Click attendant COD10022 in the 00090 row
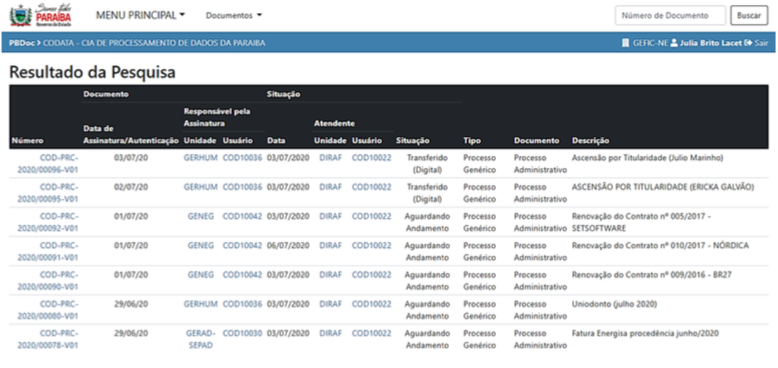This screenshot has width=778, height=368. pyautogui.click(x=372, y=275)
